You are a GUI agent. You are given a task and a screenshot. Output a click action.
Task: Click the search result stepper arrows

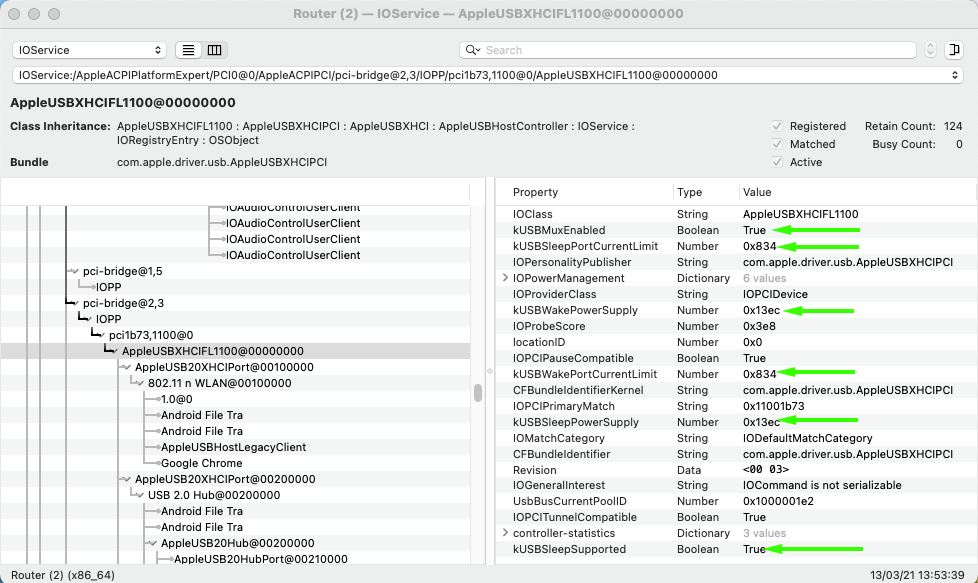[930, 50]
